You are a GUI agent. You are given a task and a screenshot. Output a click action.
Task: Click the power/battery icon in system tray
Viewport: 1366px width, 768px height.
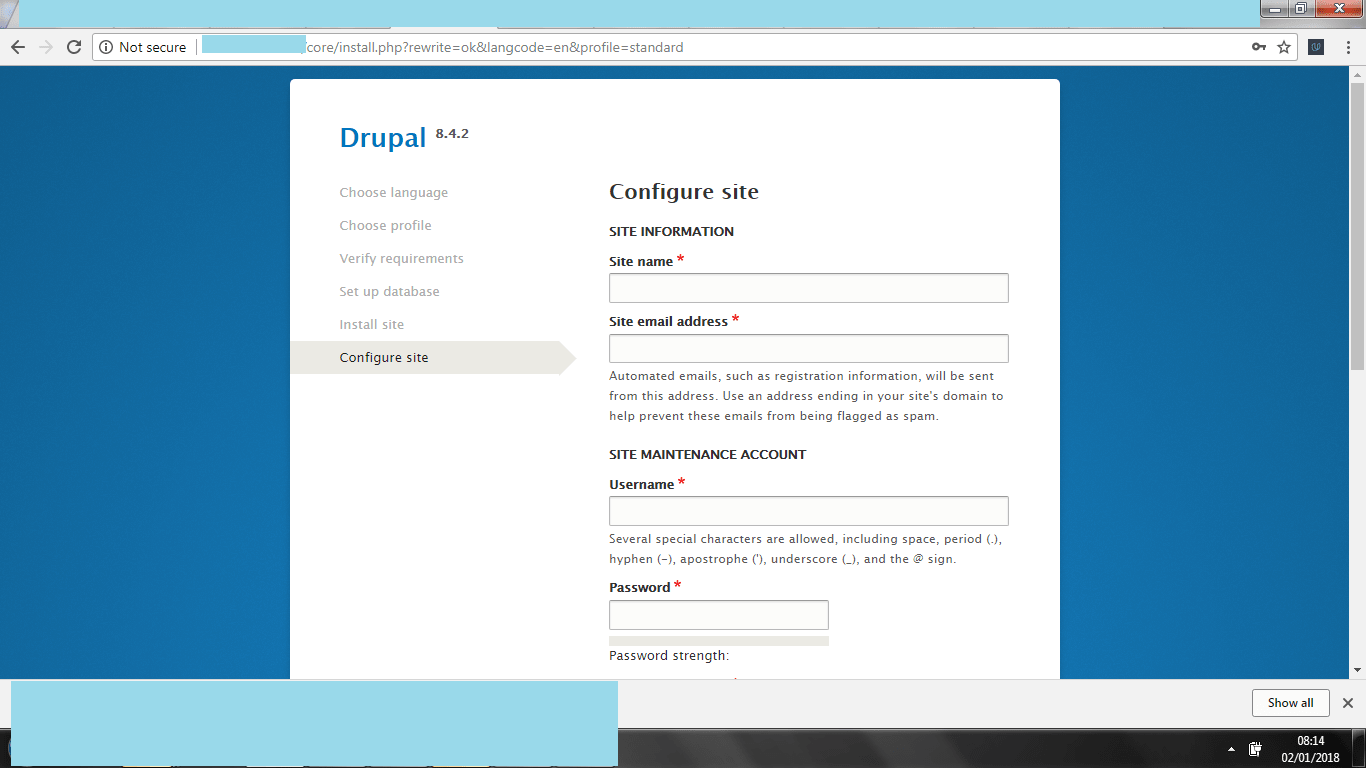tap(1255, 749)
